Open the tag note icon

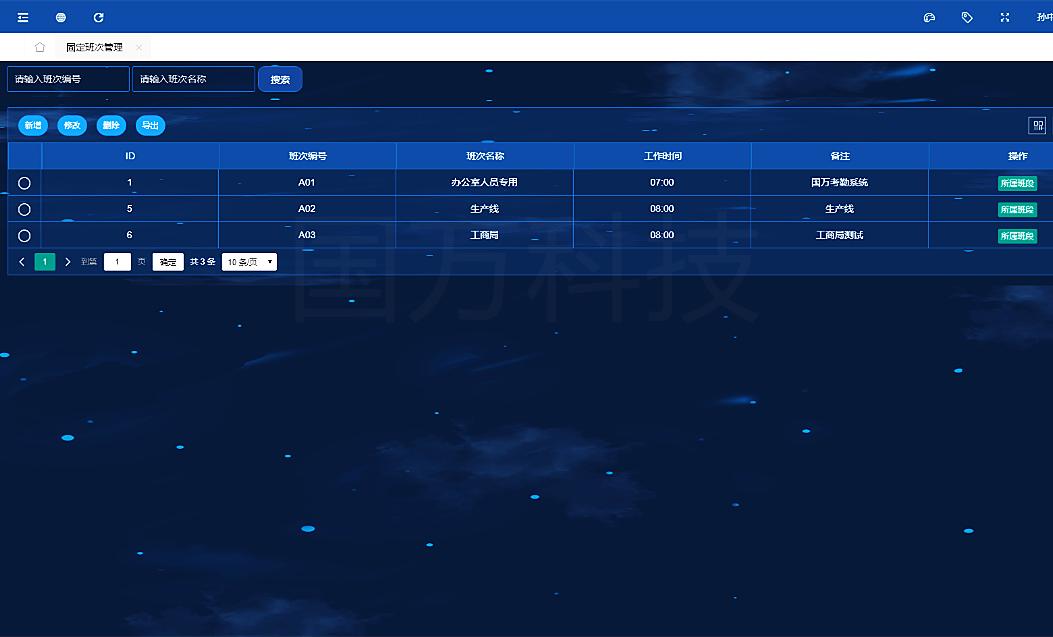point(967,17)
